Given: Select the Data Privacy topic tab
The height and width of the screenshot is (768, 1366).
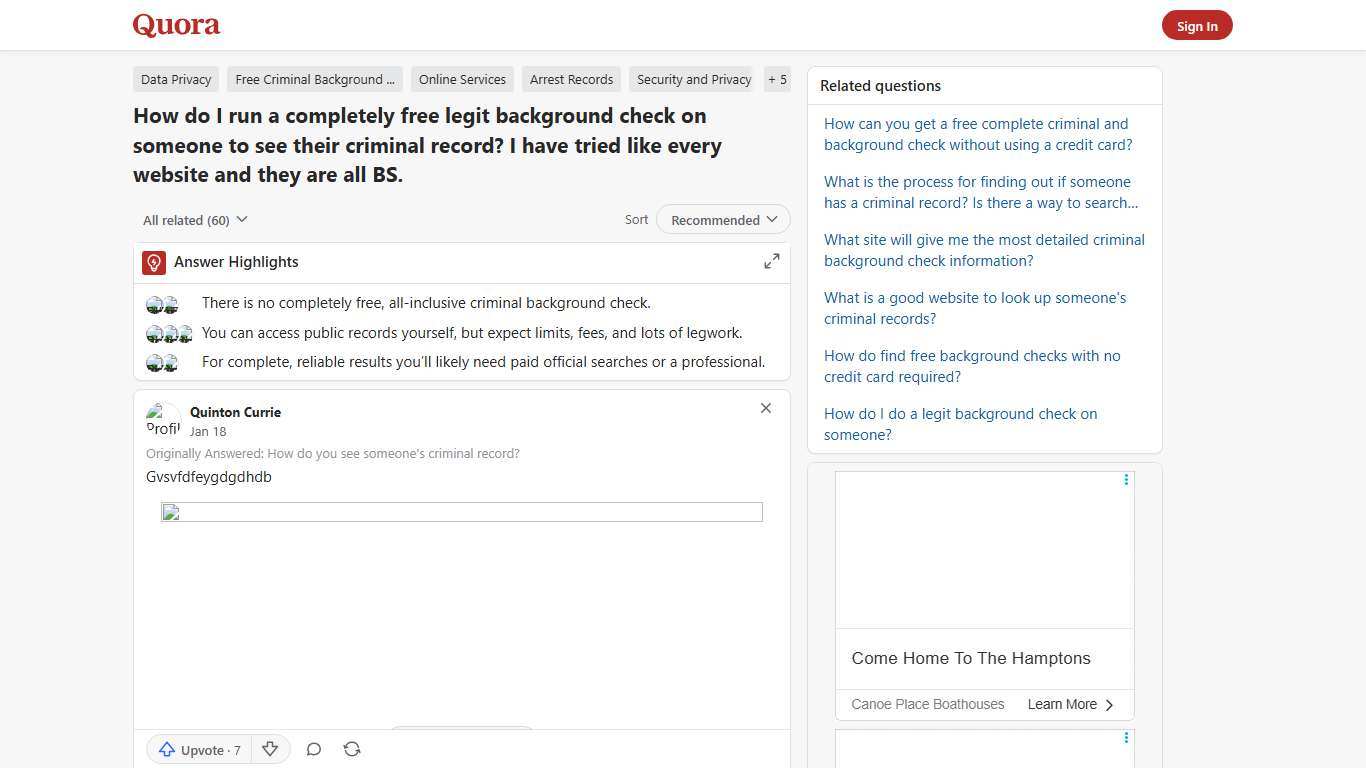Looking at the screenshot, I should point(176,79).
